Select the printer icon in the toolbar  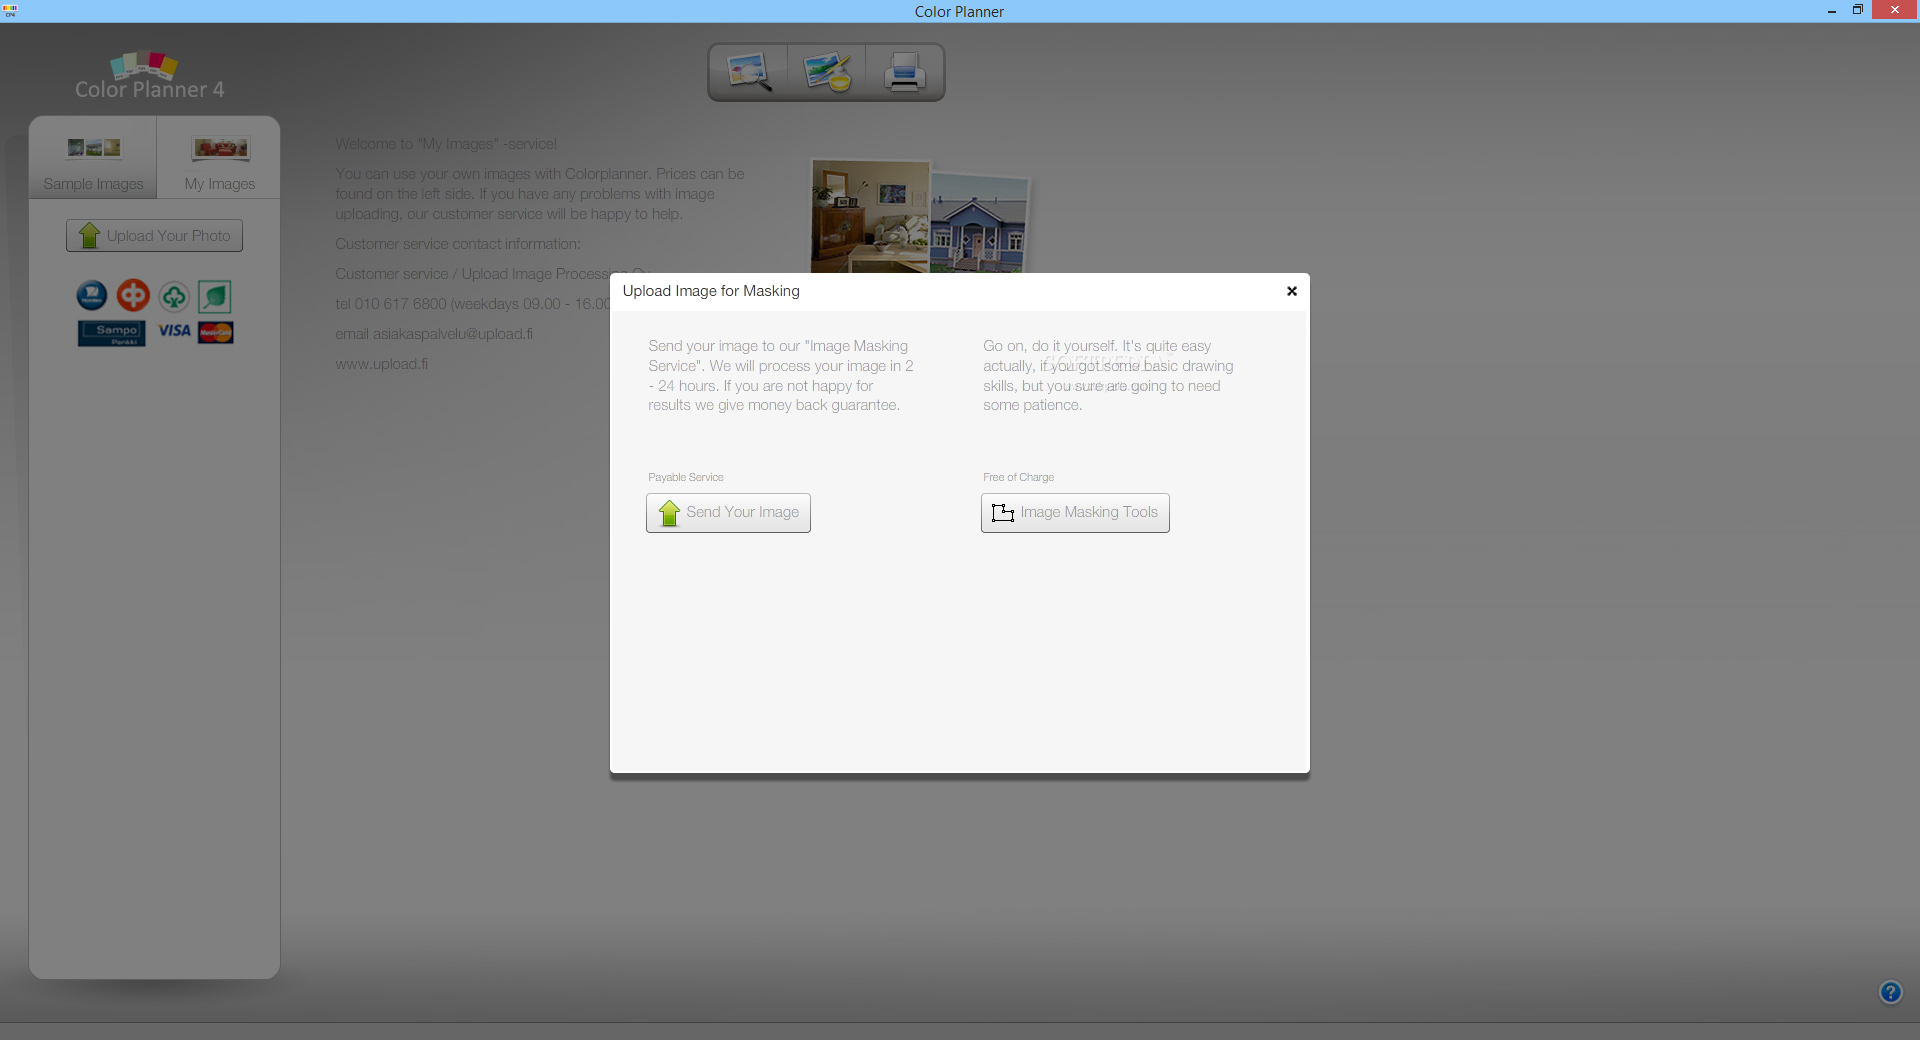coord(904,72)
